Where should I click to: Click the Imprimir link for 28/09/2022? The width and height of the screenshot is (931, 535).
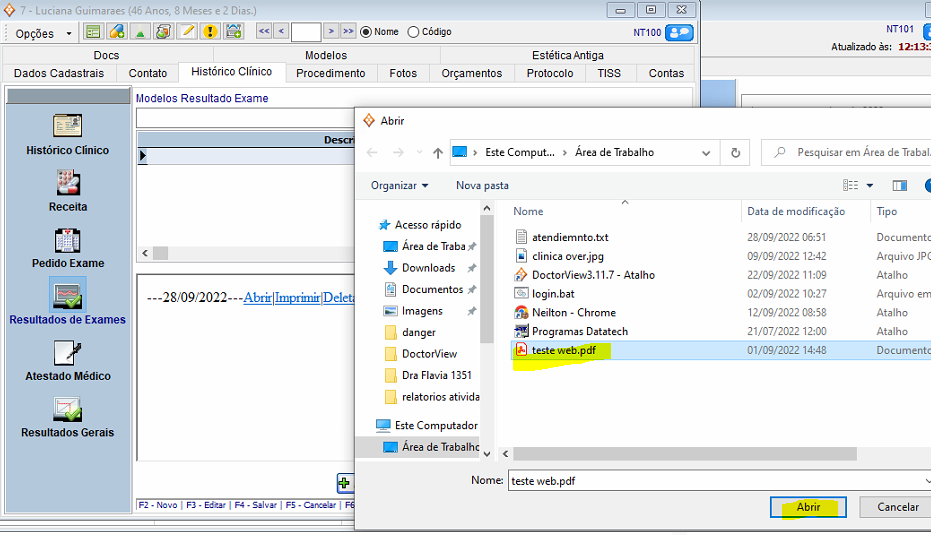point(298,298)
